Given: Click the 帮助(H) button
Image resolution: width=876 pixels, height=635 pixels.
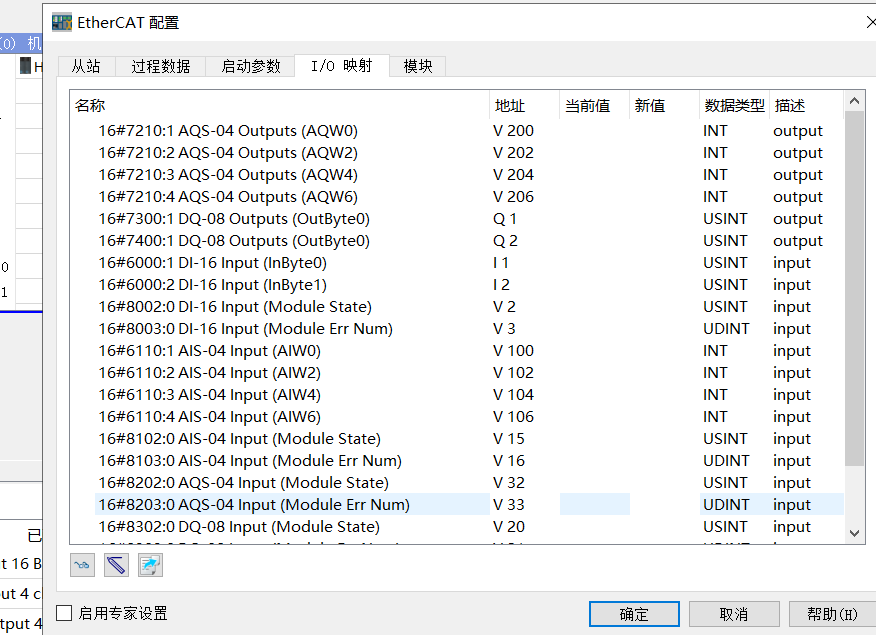Looking at the screenshot, I should [x=832, y=614].
